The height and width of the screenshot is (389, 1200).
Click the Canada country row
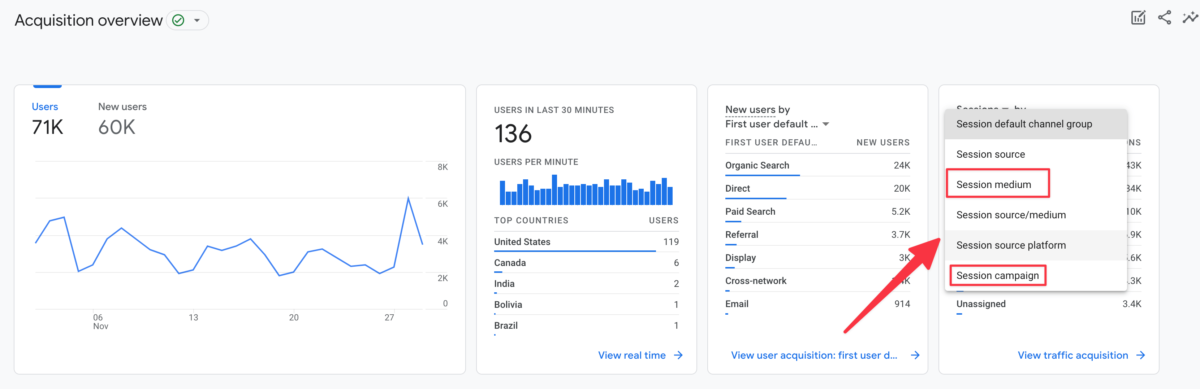(x=586, y=263)
